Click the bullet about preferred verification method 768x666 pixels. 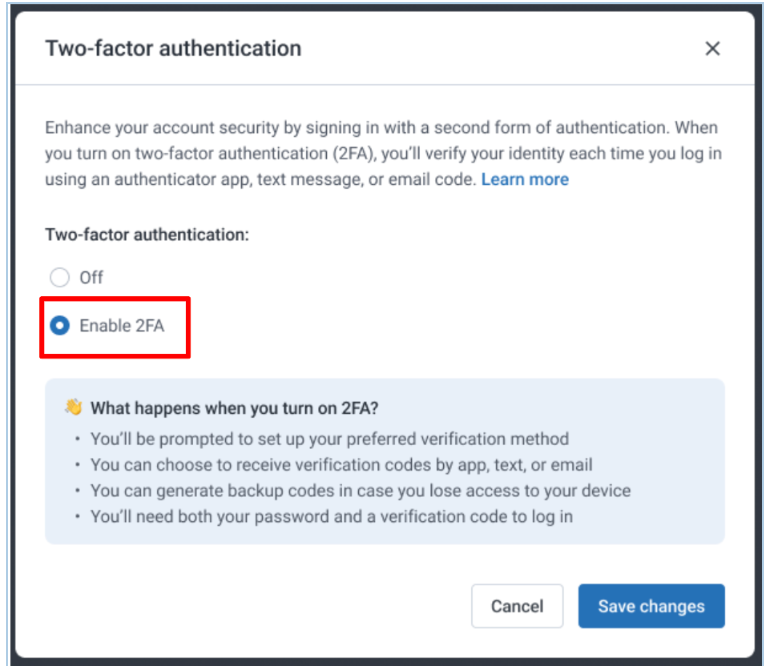(329, 438)
